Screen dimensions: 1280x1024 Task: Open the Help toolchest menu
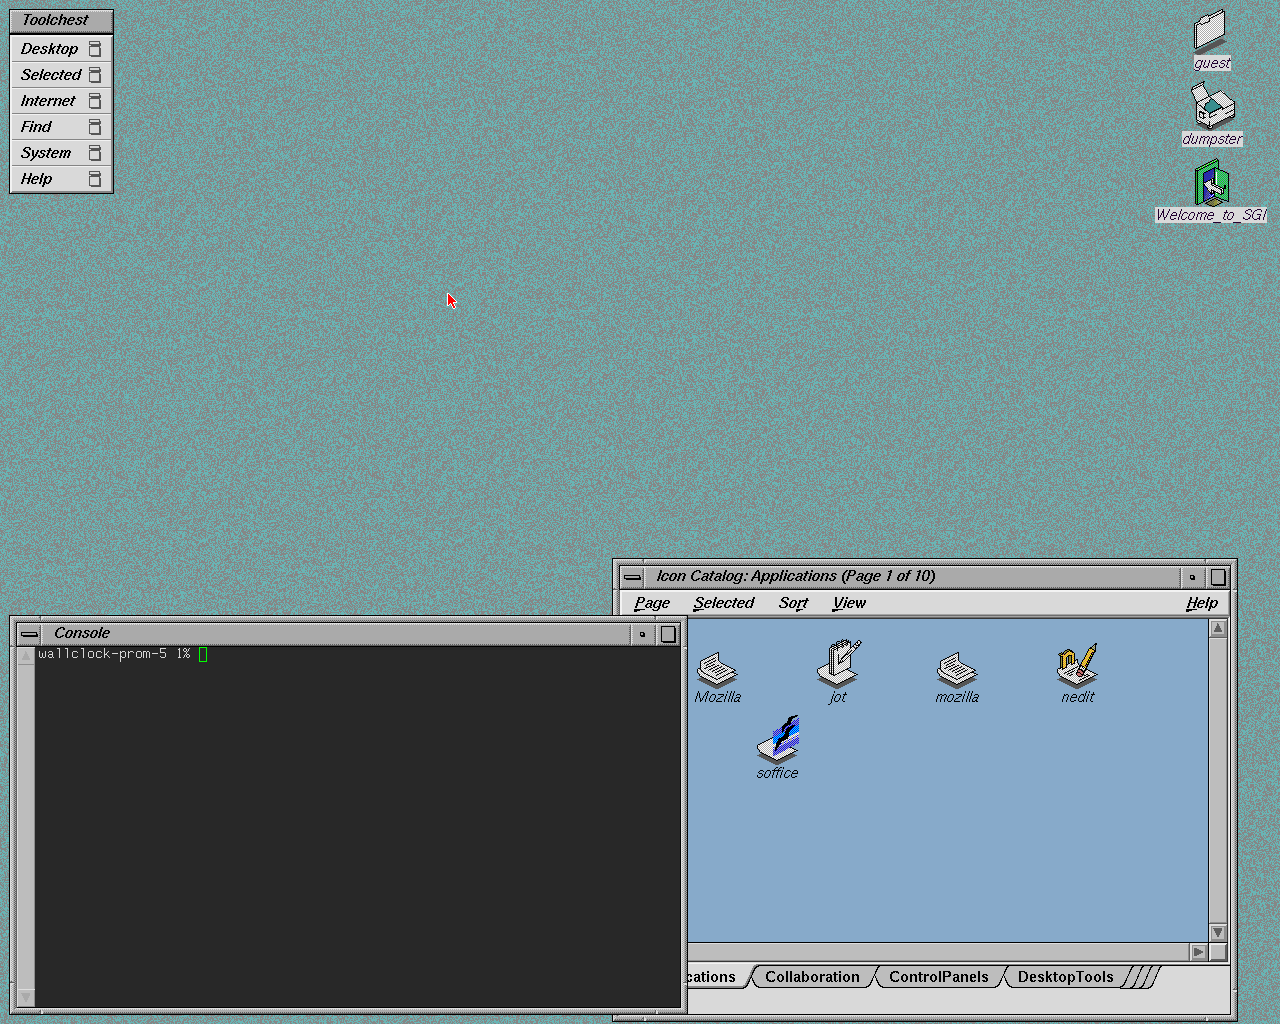click(x=61, y=179)
